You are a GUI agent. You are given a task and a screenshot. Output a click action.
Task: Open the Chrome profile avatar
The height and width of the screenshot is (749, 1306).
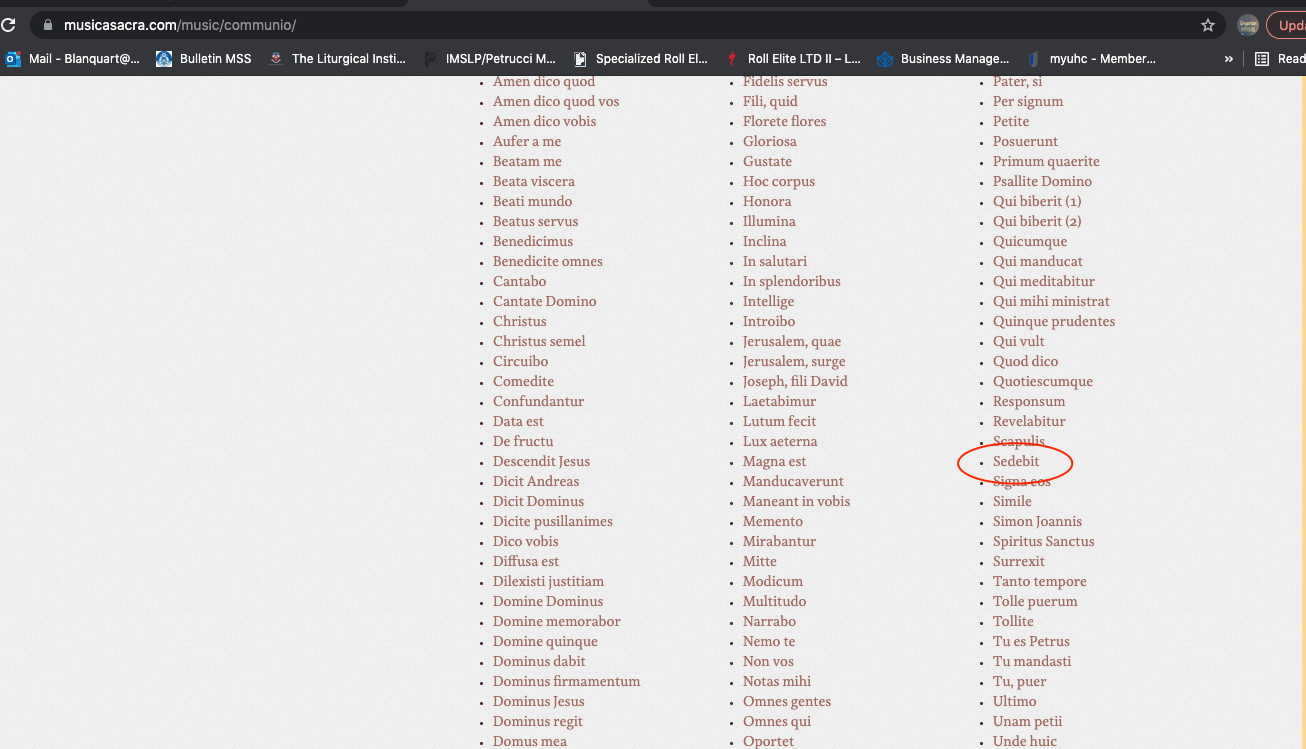pos(1247,25)
